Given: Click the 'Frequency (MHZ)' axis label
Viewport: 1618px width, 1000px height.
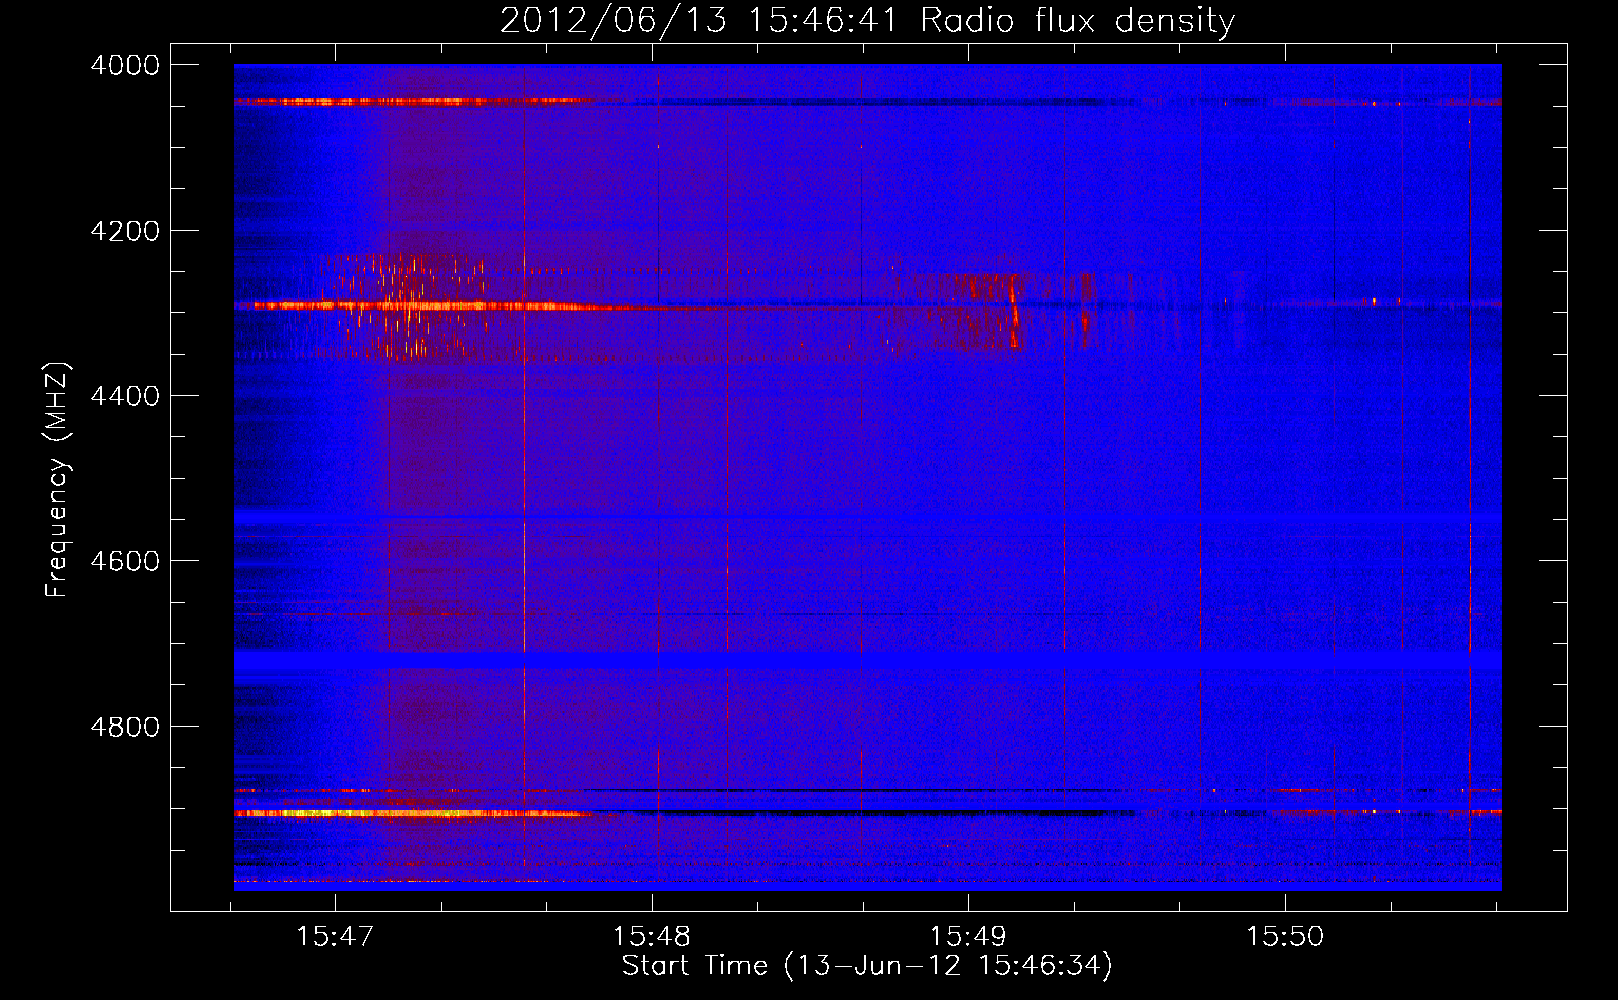Looking at the screenshot, I should click(x=57, y=480).
